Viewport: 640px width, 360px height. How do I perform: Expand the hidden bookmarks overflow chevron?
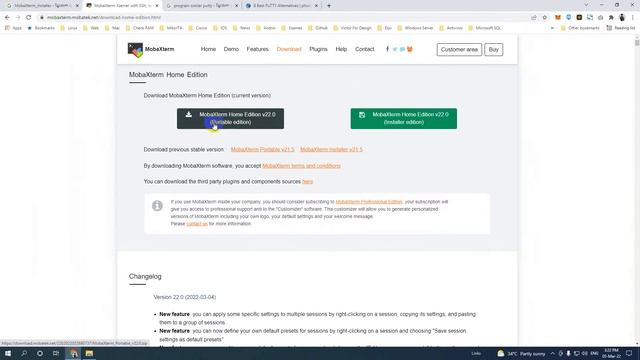(x=552, y=28)
